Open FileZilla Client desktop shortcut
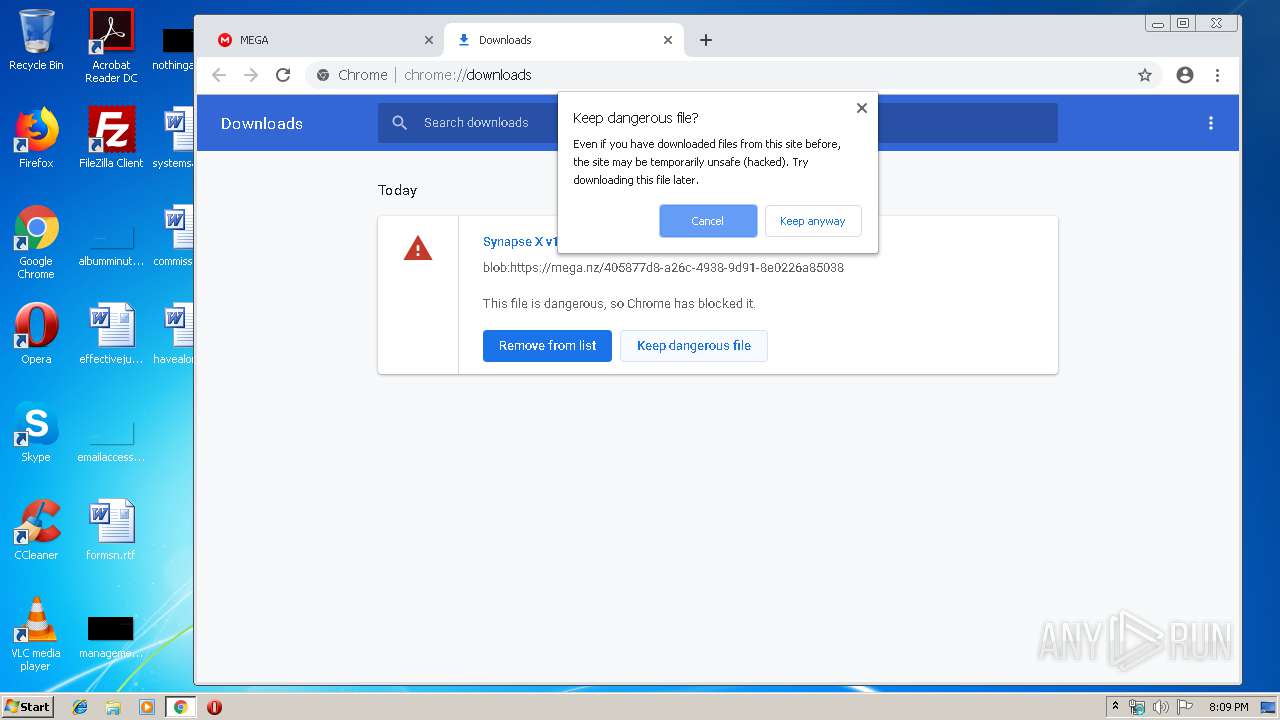Image resolution: width=1280 pixels, height=720 pixels. [x=111, y=138]
